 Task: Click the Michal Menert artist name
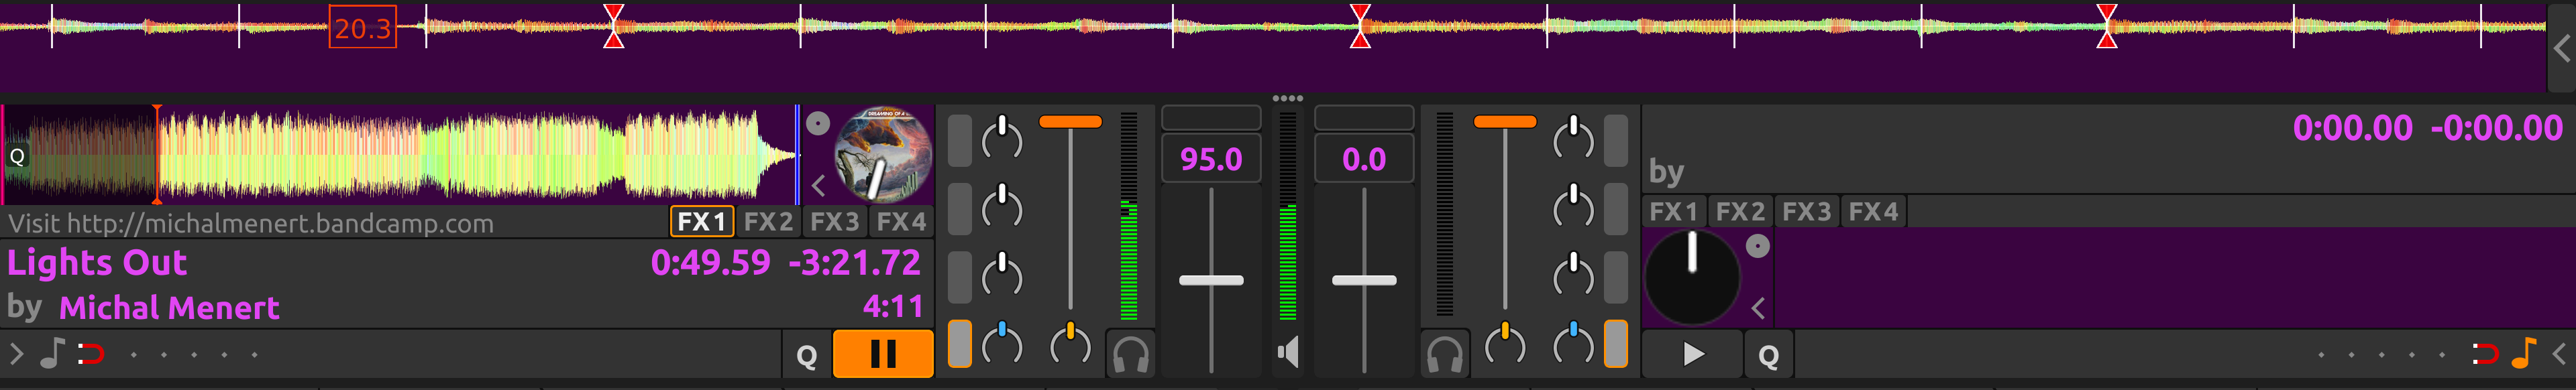(x=169, y=307)
